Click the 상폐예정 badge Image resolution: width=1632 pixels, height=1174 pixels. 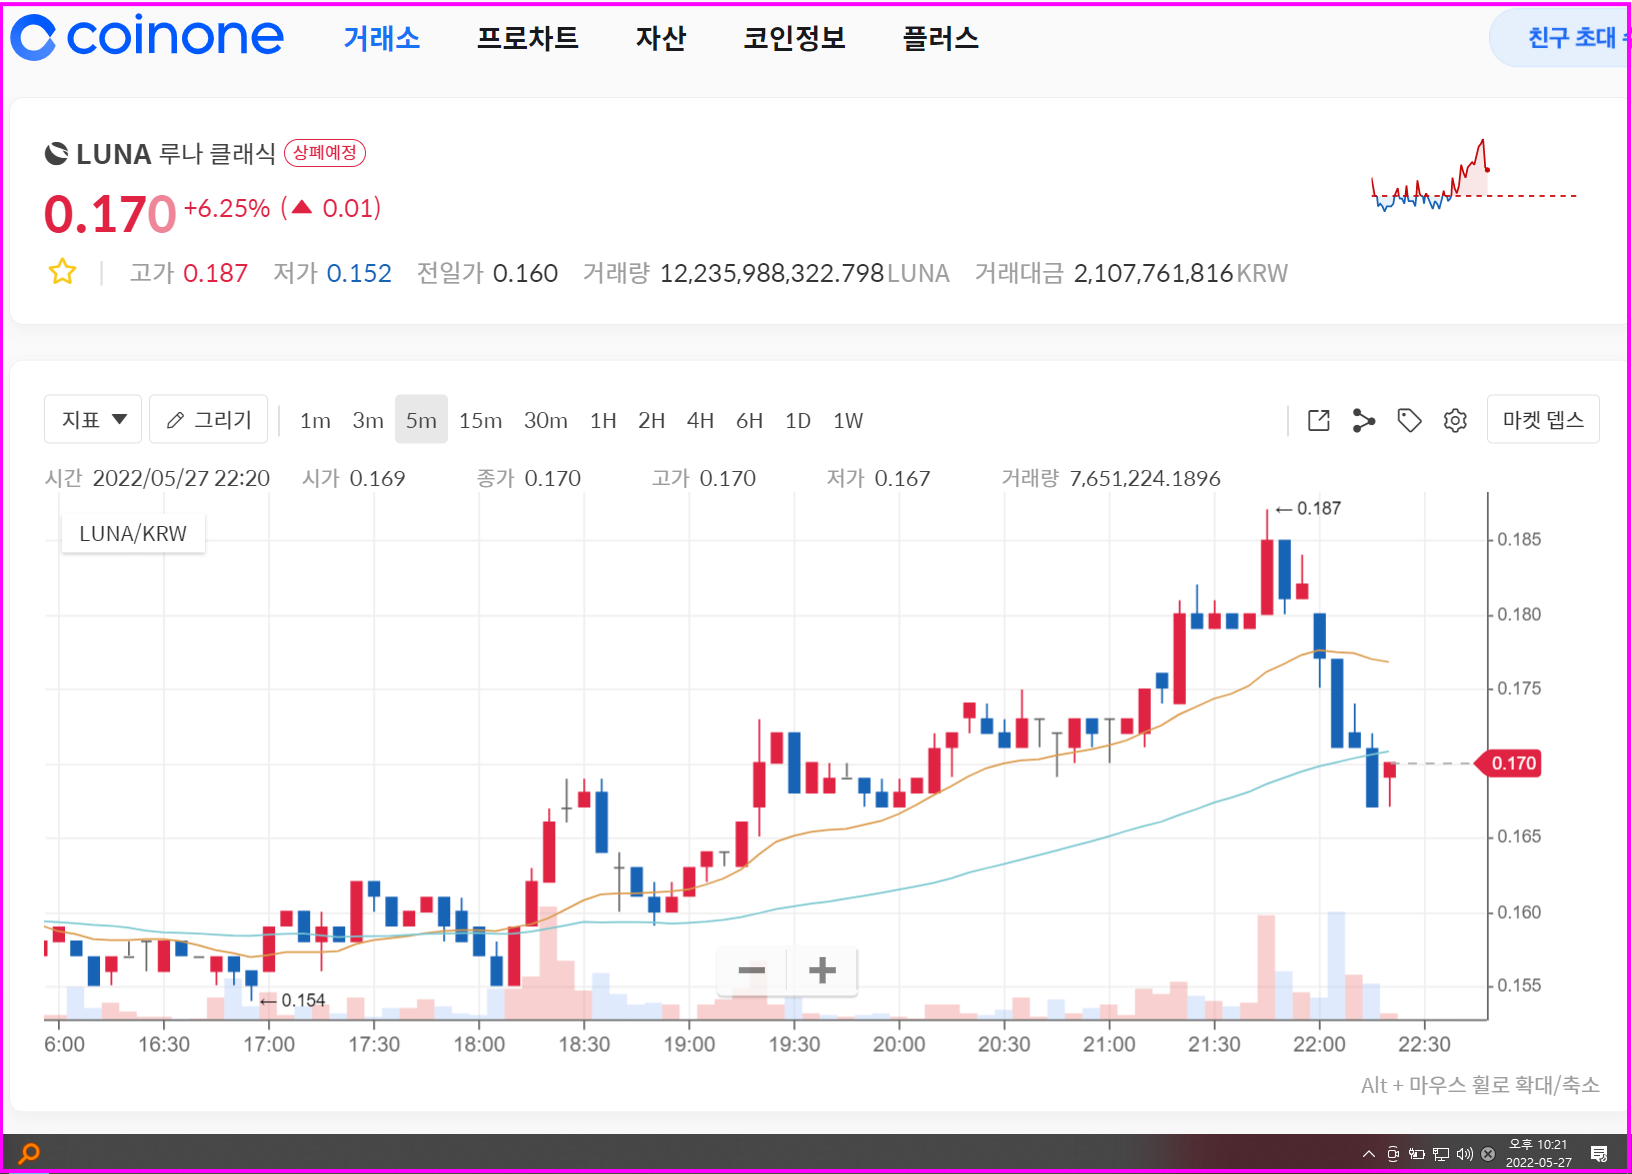(325, 153)
